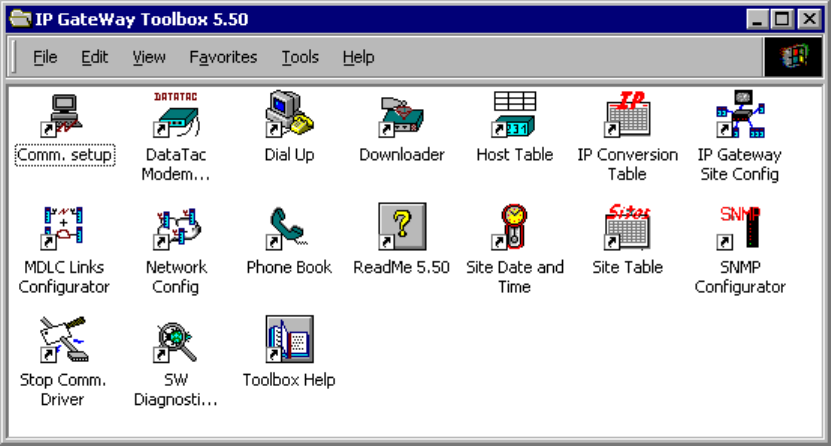Select the ReadMe 5.50 question mark icon
This screenshot has height=446, width=831.
(402, 226)
